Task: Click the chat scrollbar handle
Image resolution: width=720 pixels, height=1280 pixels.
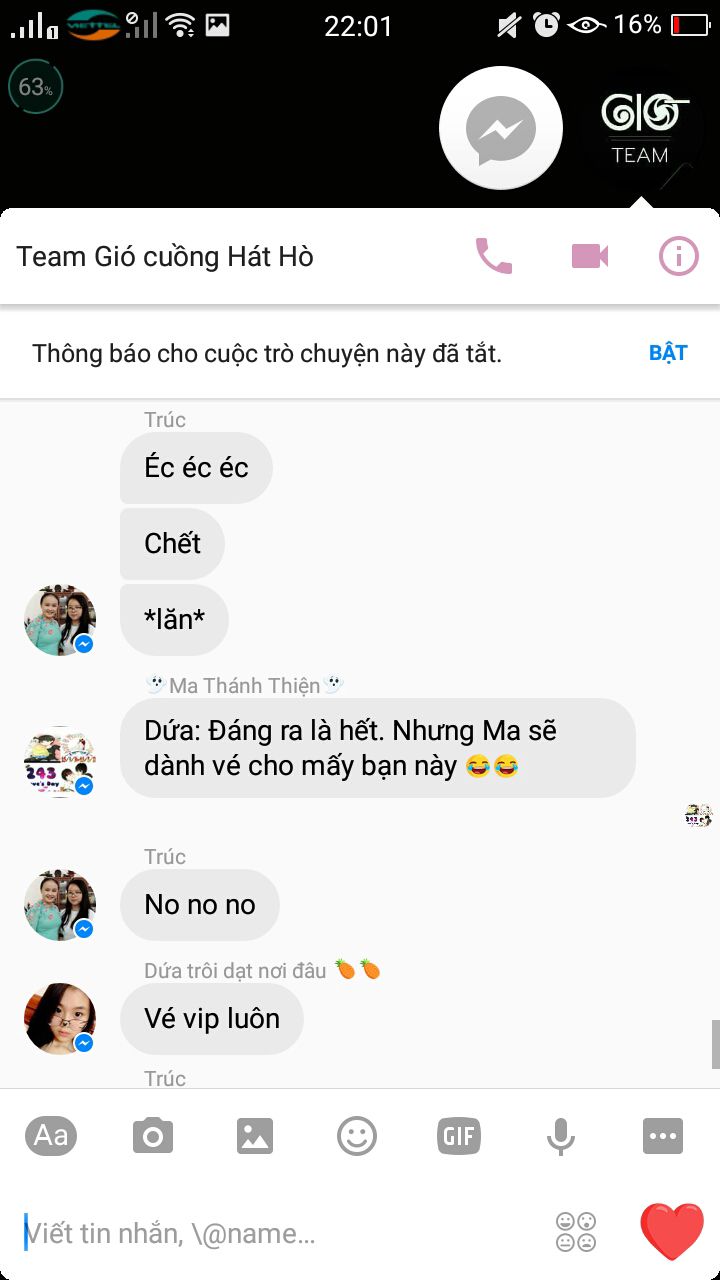Action: coord(715,1044)
